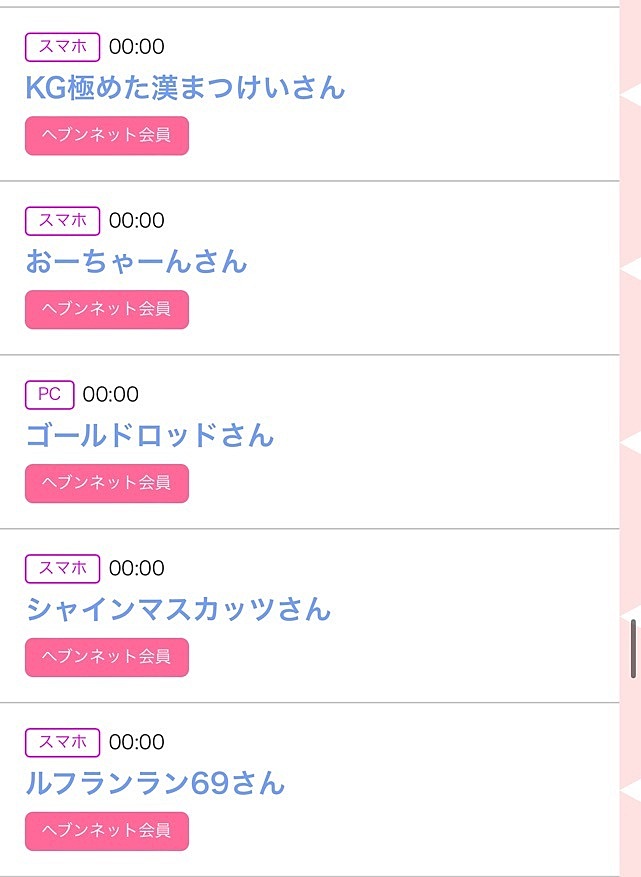Click ヘブンネット会員 badge under シャインマスカッツさん
The height and width of the screenshot is (877, 641).
[x=107, y=657]
